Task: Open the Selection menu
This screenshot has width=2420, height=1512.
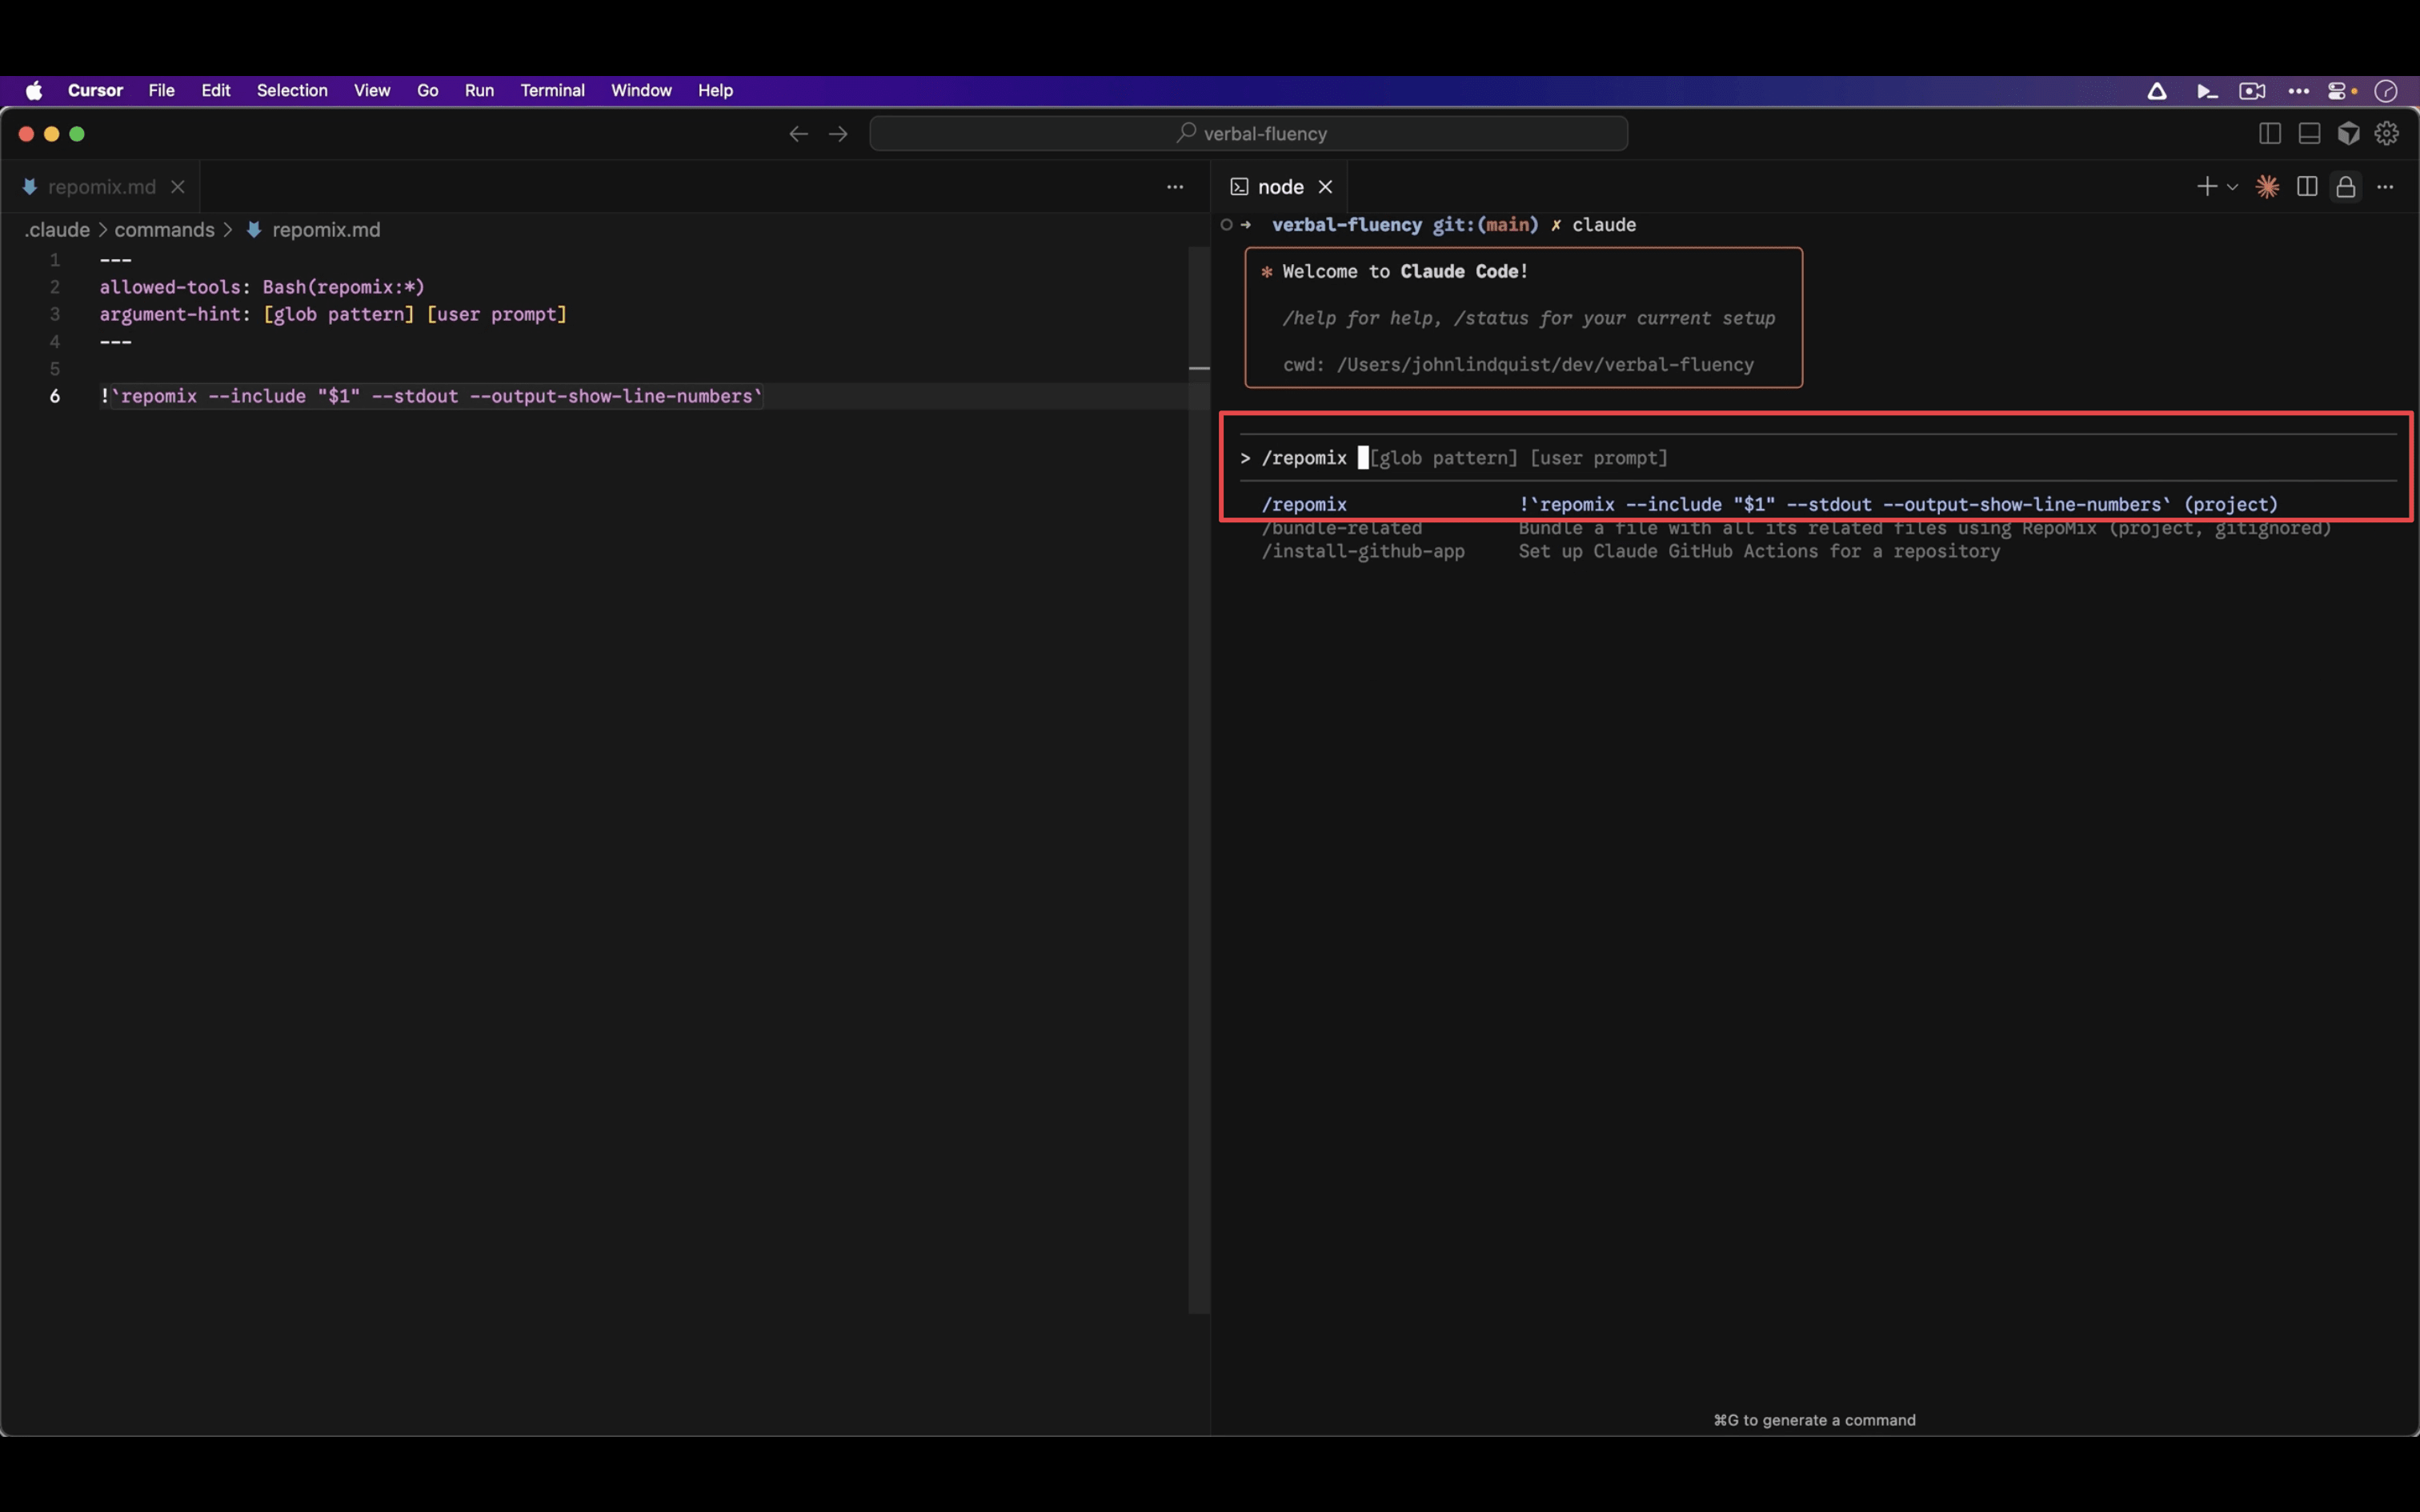Action: 292,91
